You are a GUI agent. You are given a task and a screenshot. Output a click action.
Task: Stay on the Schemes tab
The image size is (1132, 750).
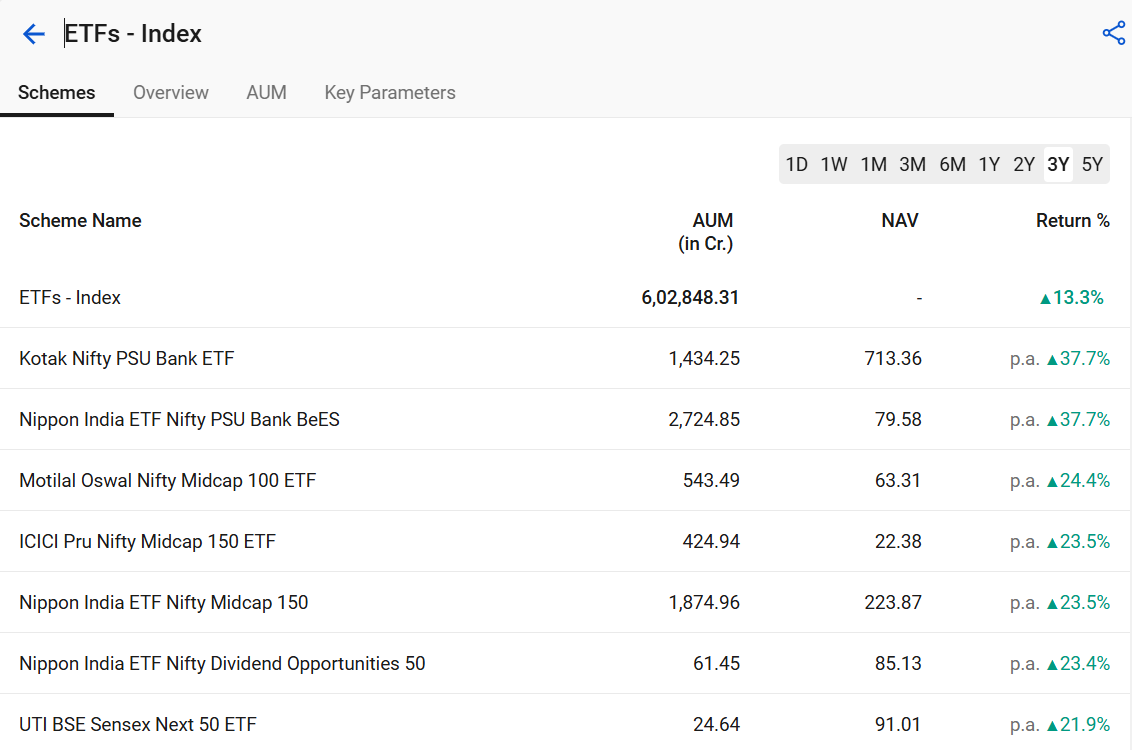[x=56, y=92]
